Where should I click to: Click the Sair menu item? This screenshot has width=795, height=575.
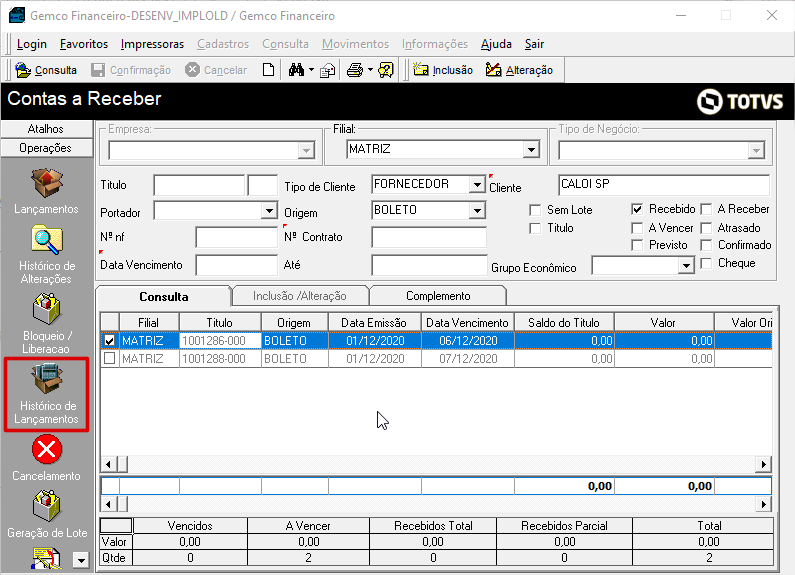coord(534,44)
